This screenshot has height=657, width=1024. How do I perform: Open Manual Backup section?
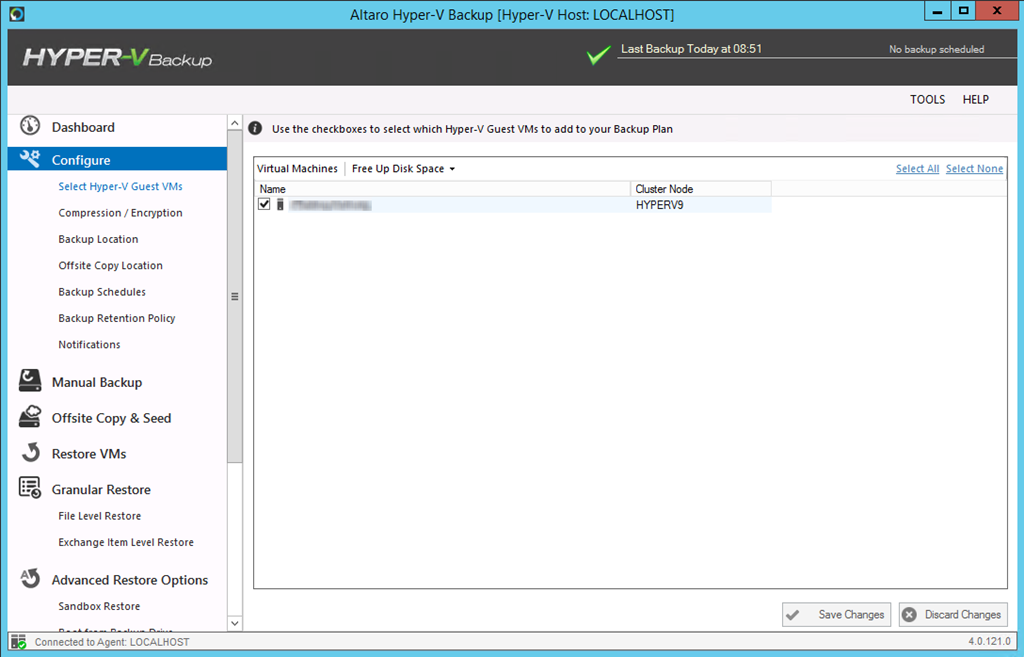(97, 382)
